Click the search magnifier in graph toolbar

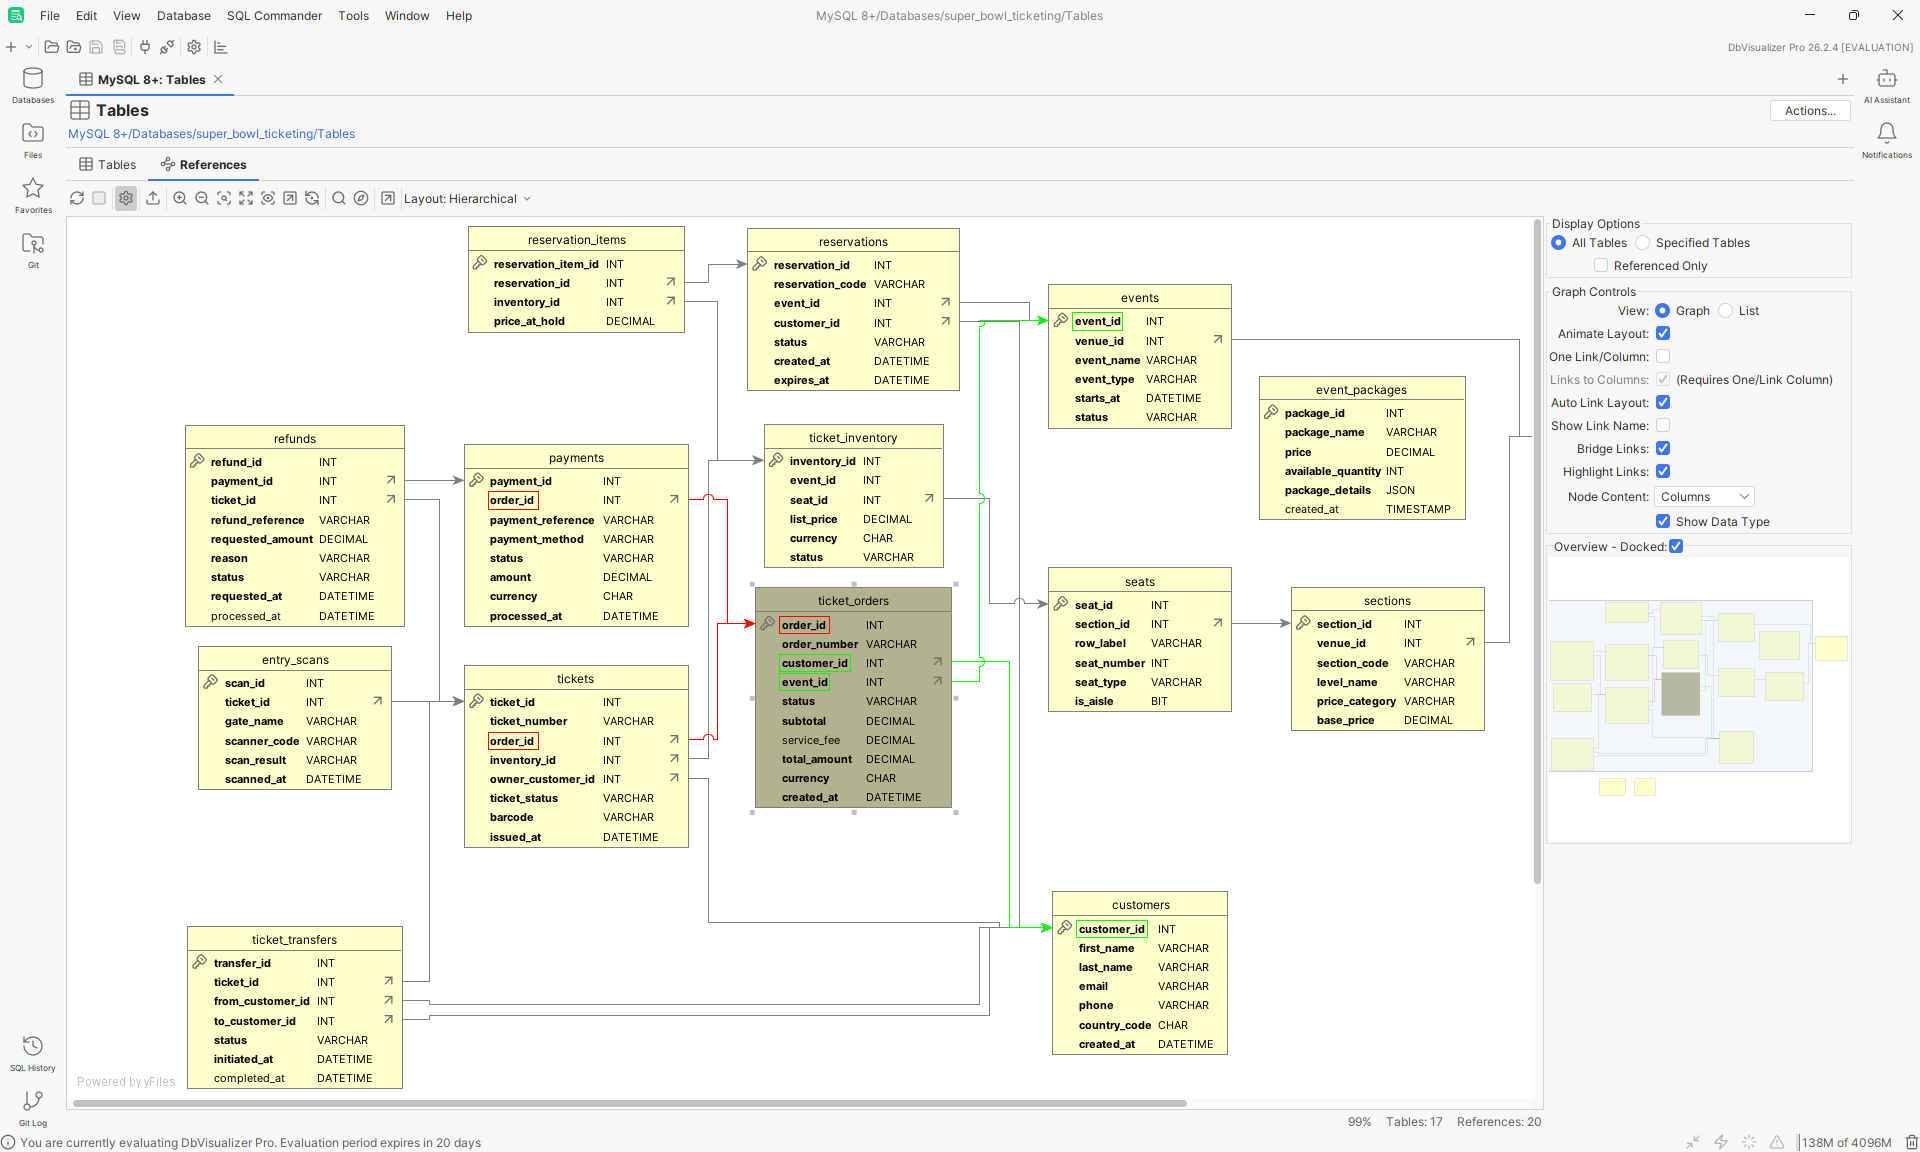(x=339, y=198)
